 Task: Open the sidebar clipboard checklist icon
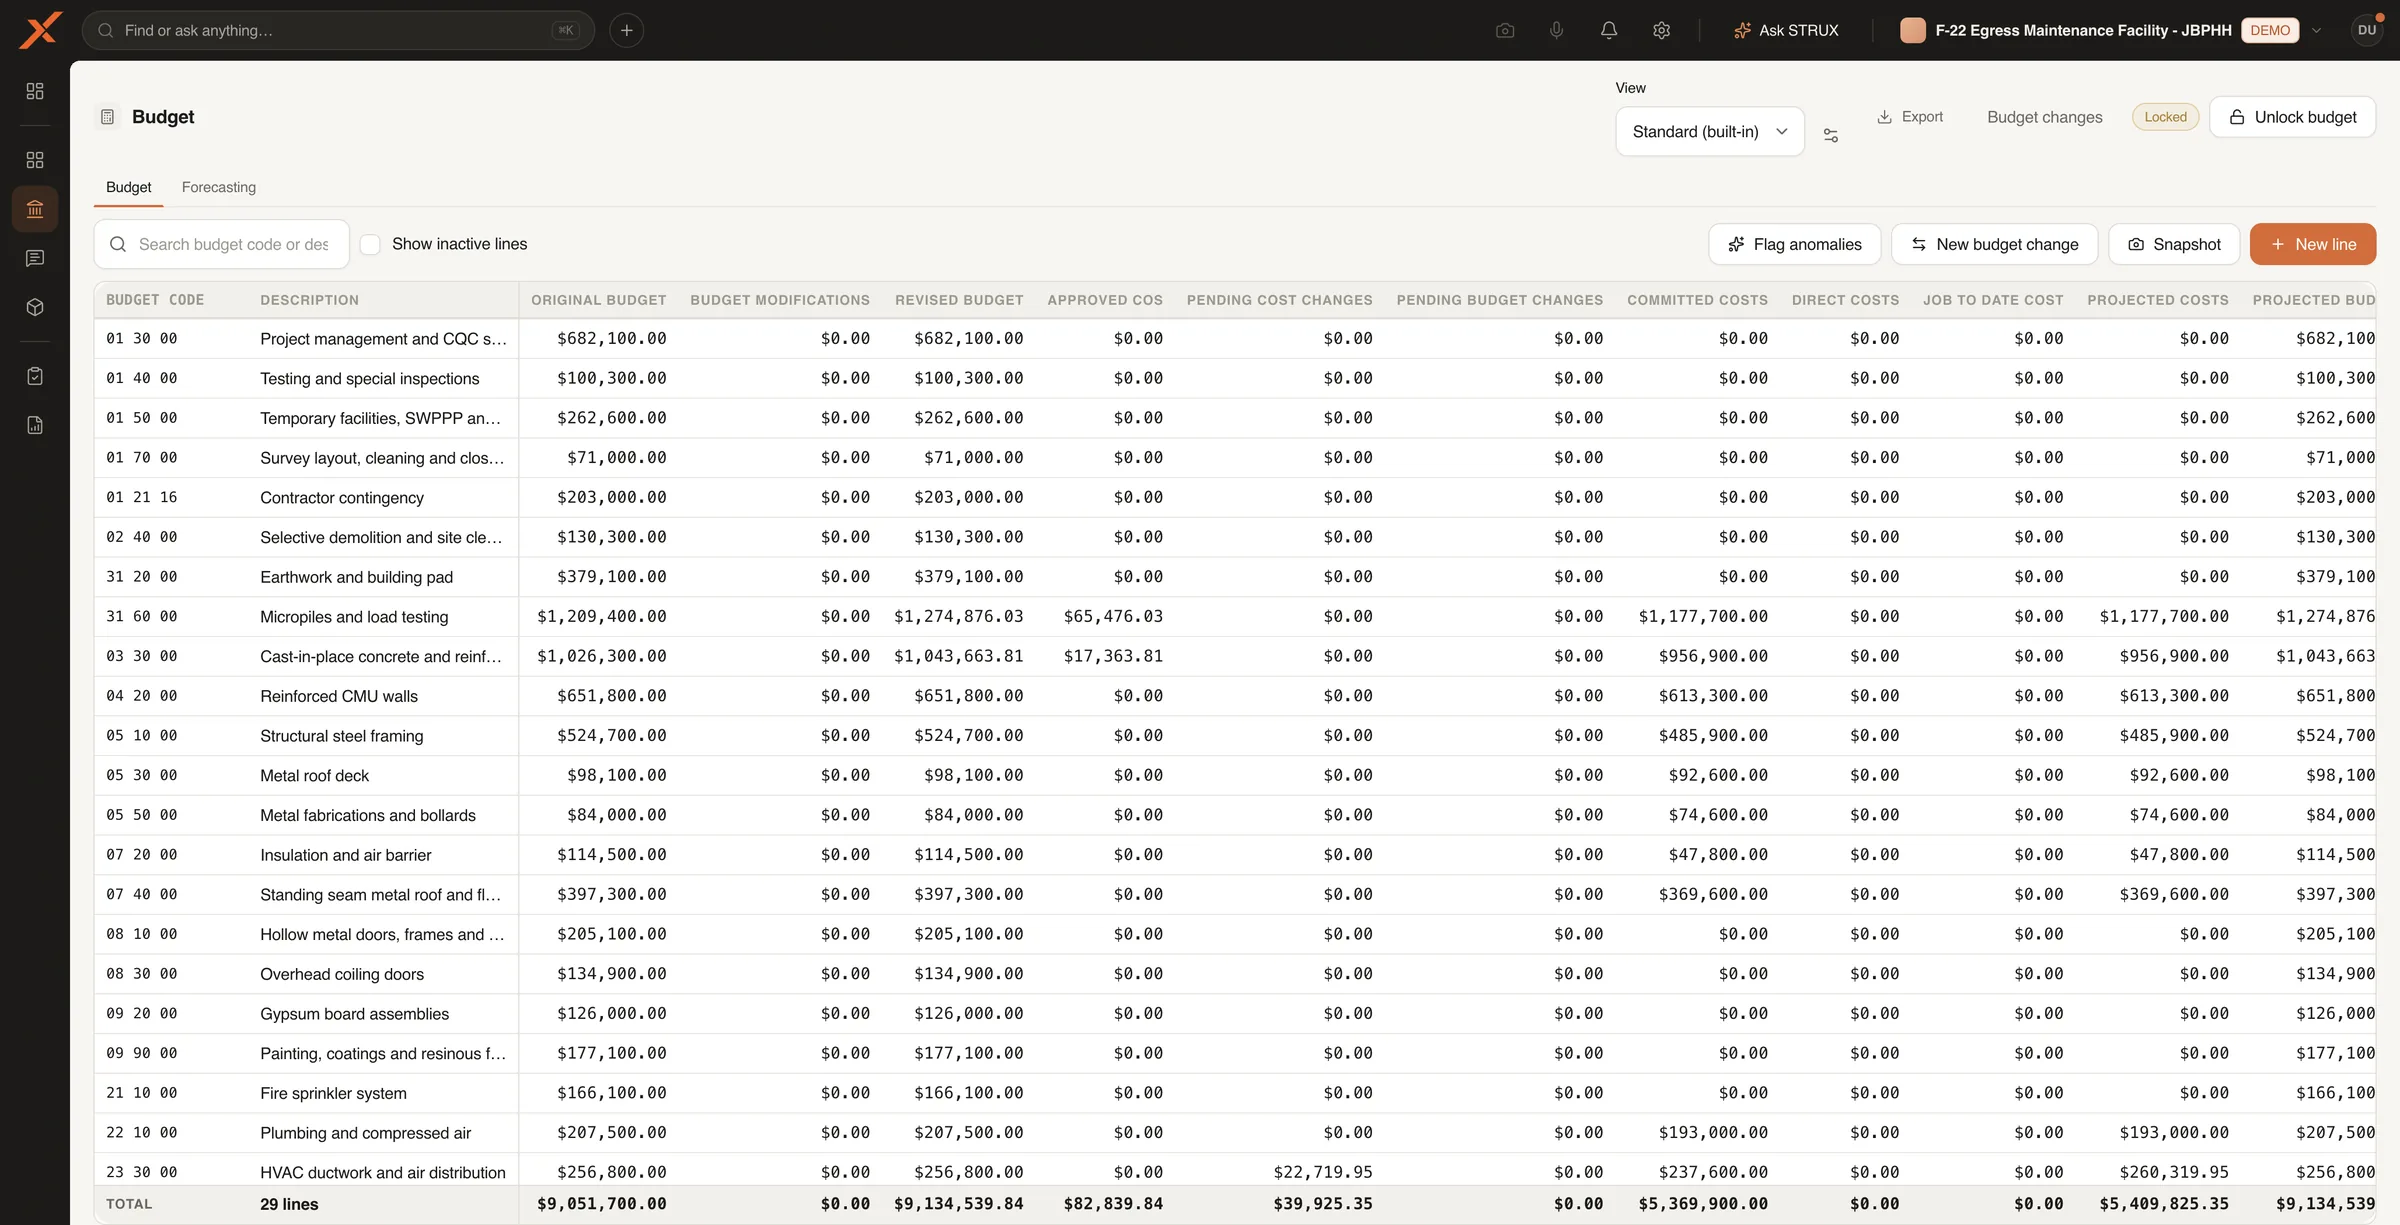(x=35, y=376)
